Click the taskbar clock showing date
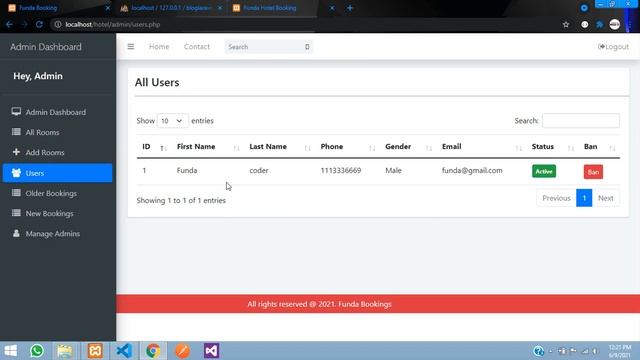 click(620, 351)
